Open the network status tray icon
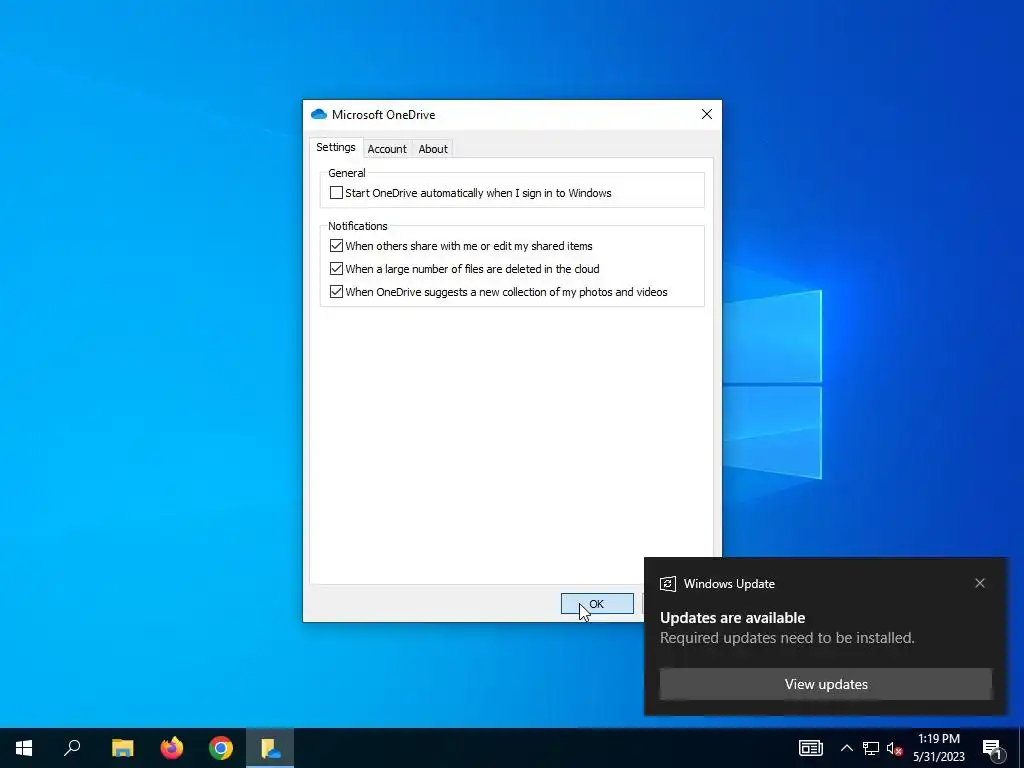 (x=871, y=748)
